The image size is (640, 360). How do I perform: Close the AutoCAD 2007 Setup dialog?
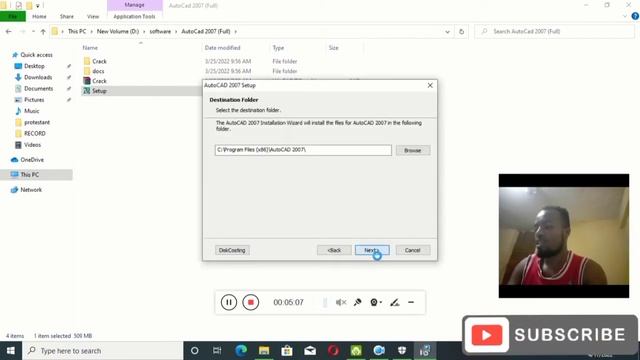pos(430,85)
